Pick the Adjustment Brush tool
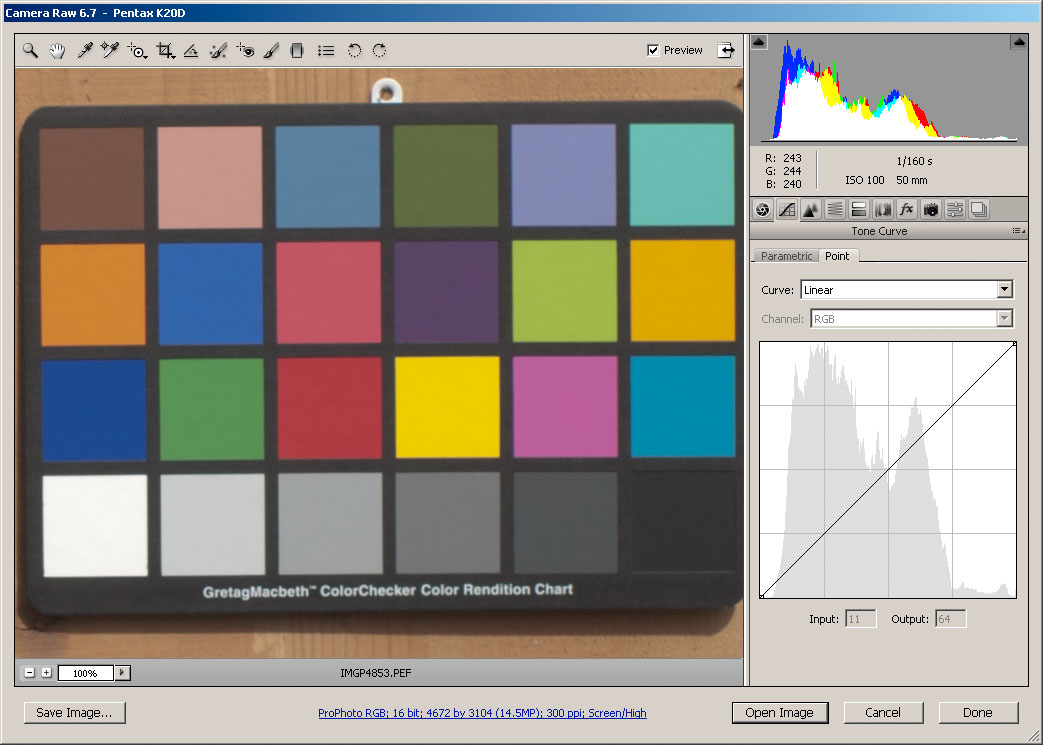Screen dimensions: 1043x745 (x=271, y=51)
